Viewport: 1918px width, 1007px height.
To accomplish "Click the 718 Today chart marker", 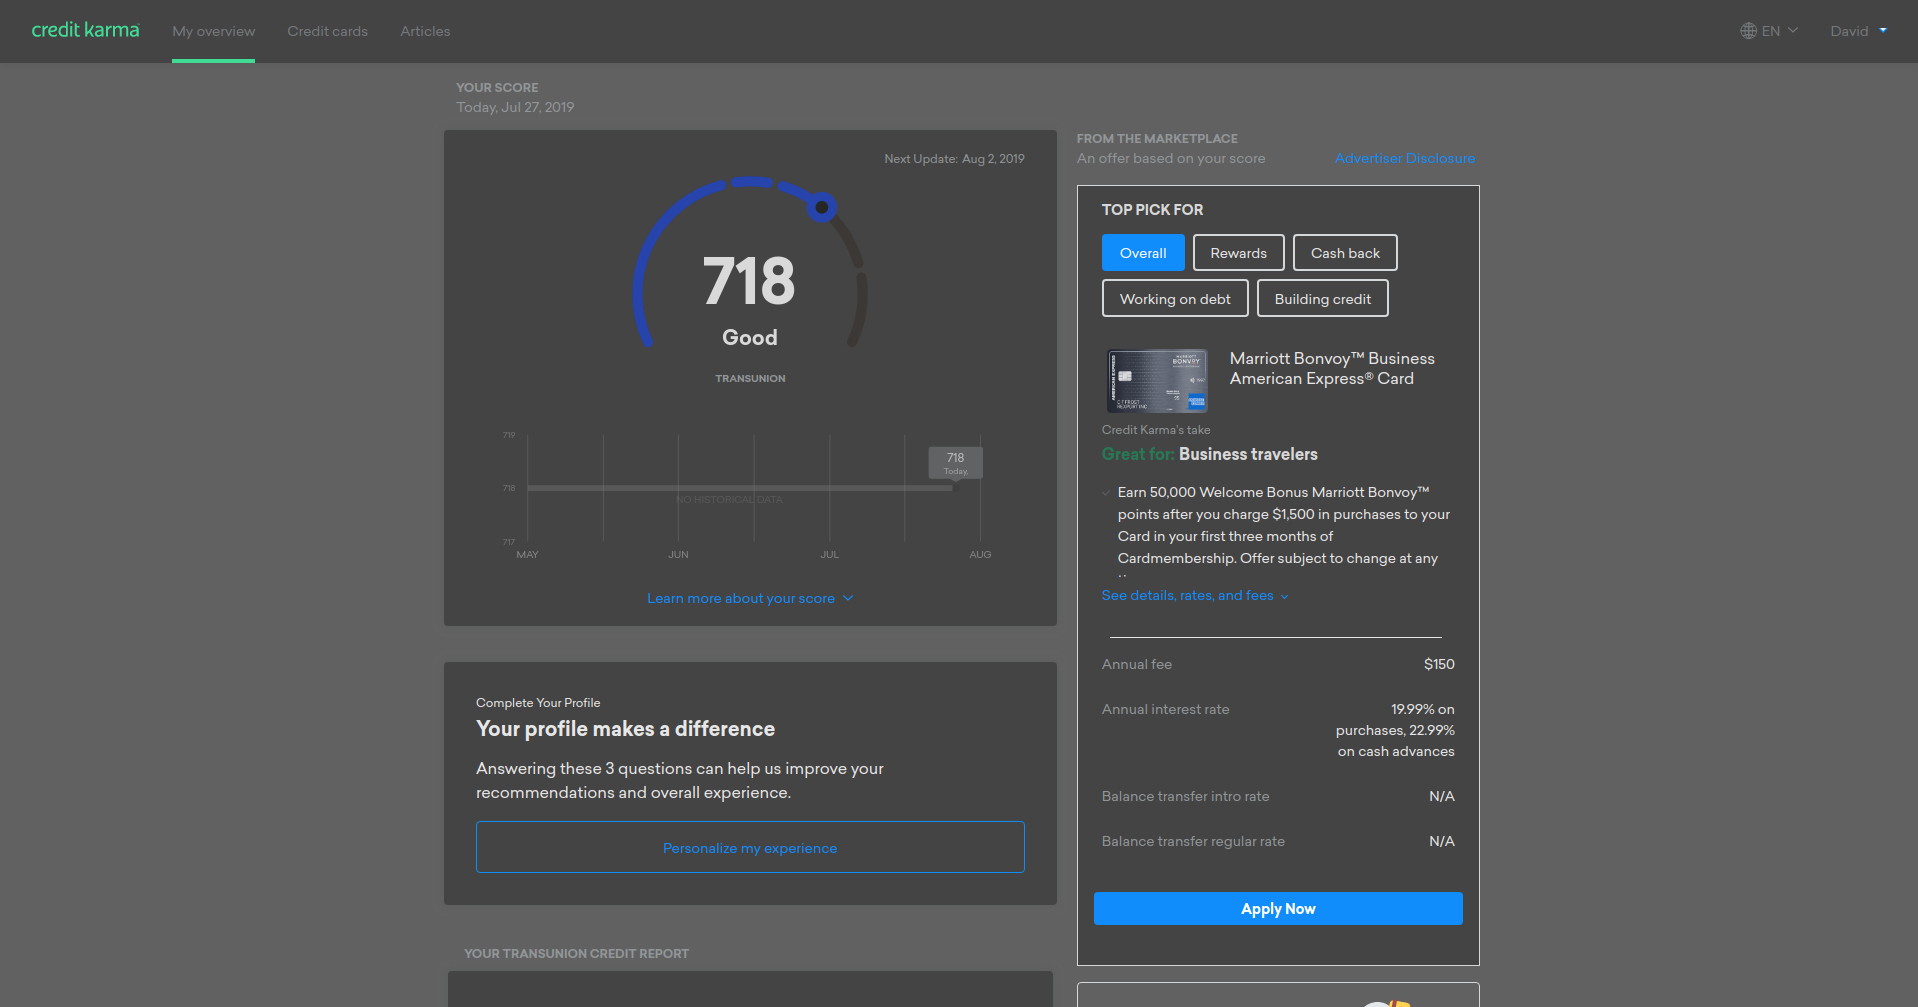I will tap(956, 462).
